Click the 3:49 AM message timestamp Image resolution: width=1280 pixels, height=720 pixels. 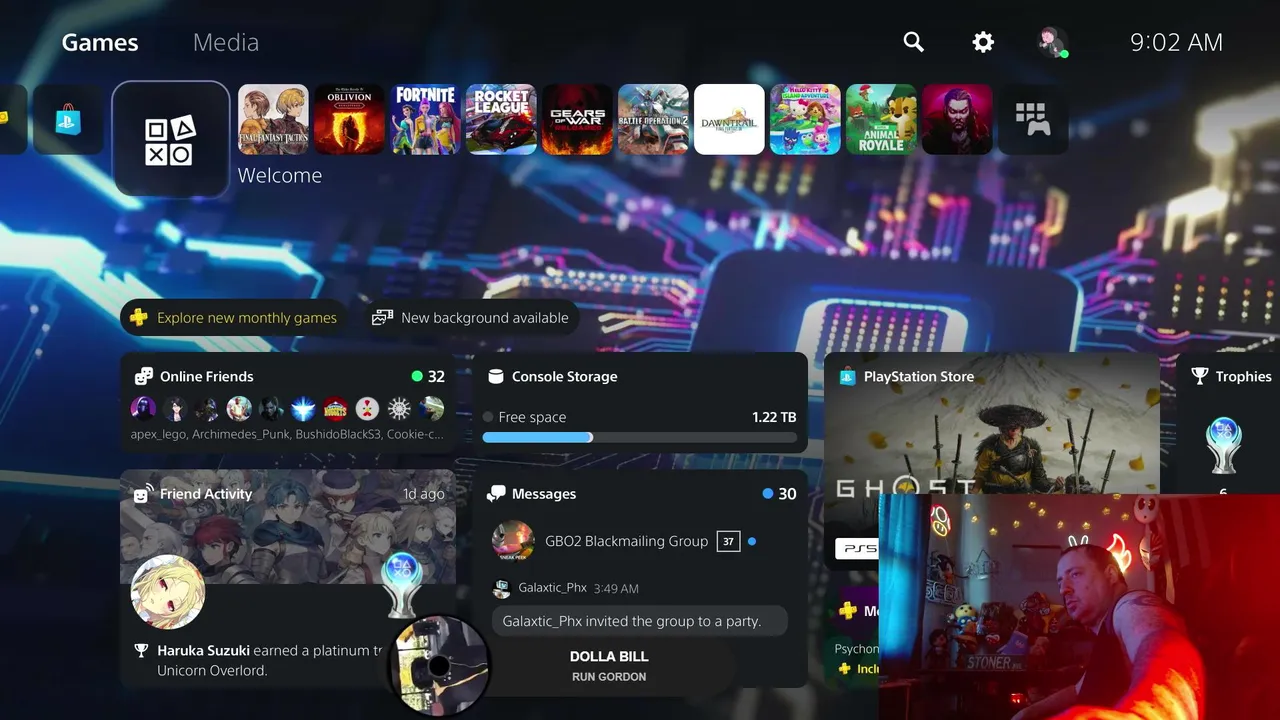pos(616,589)
